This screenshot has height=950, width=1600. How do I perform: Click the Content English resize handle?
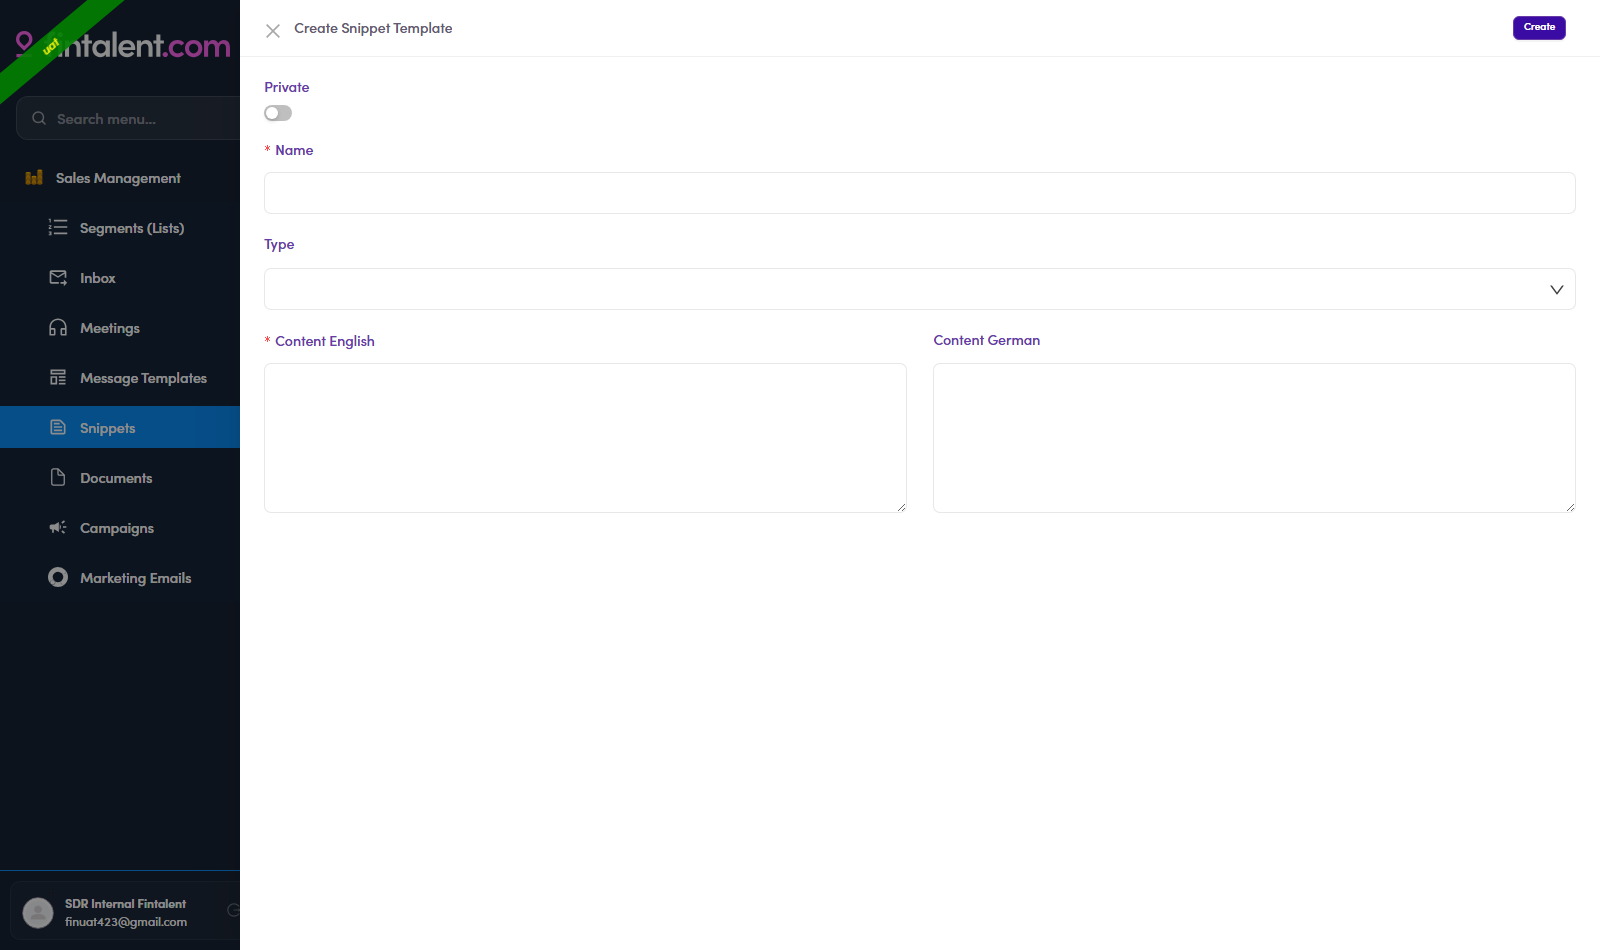click(901, 507)
